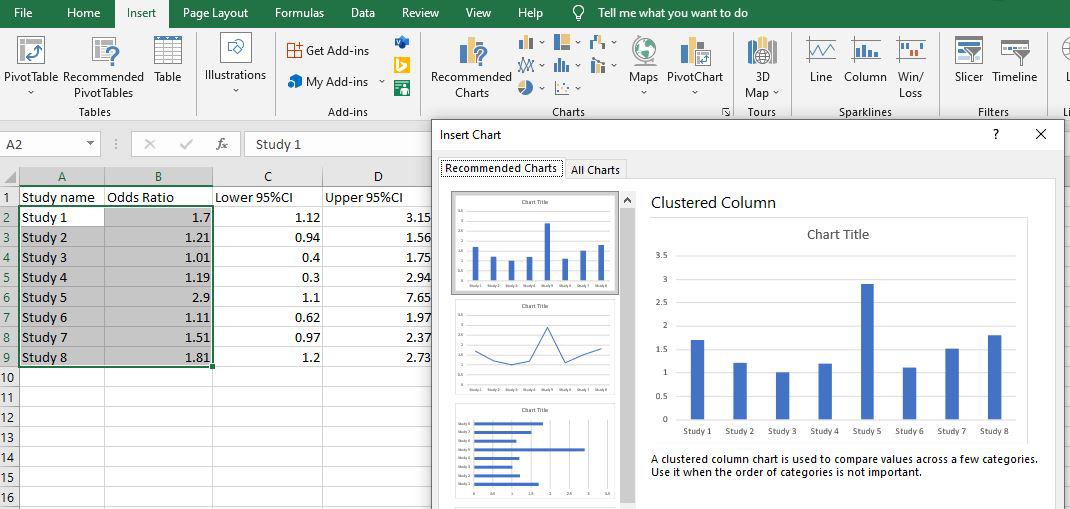The height and width of the screenshot is (509, 1070).
Task: Open the Charts group dialog launcher
Action: [x=726, y=113]
